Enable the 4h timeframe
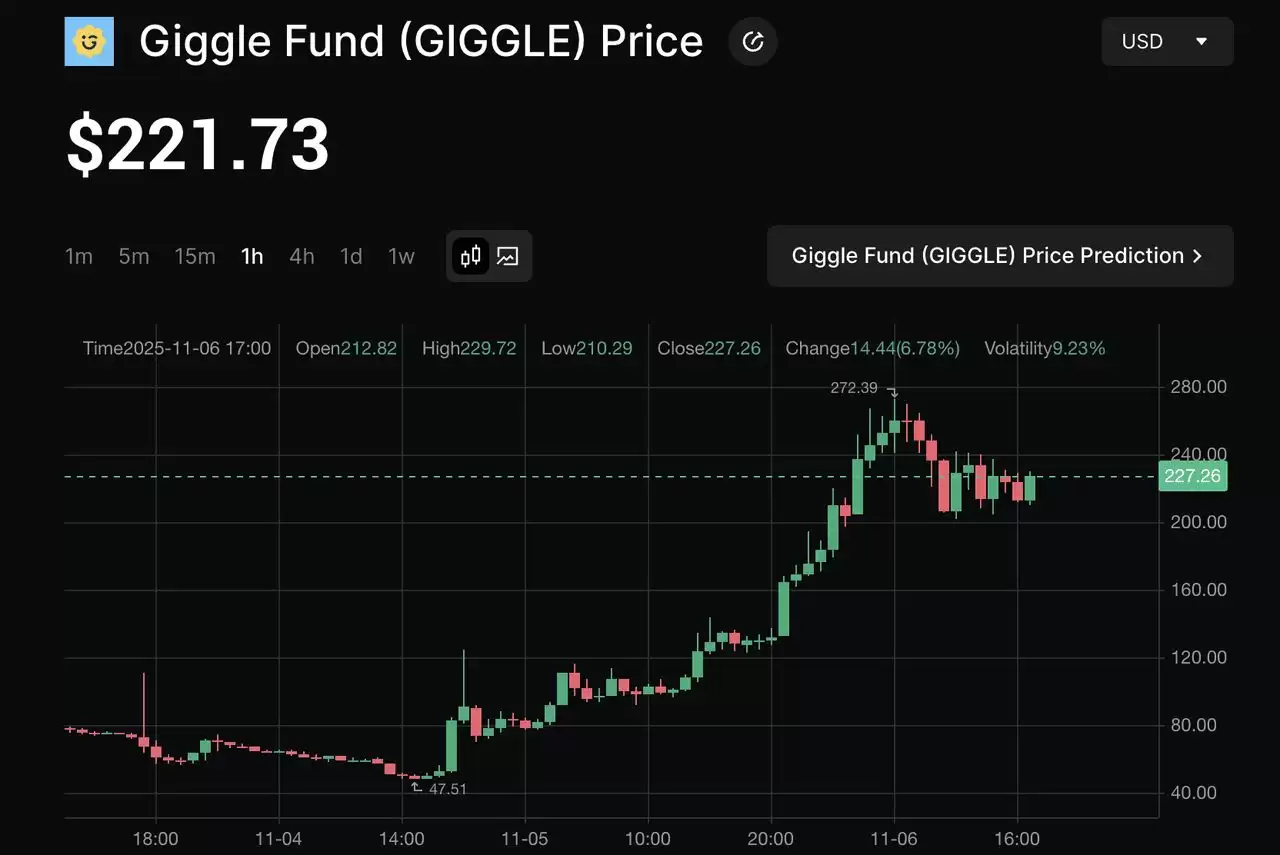Screen dimensions: 1280x855 pyautogui.click(x=301, y=256)
